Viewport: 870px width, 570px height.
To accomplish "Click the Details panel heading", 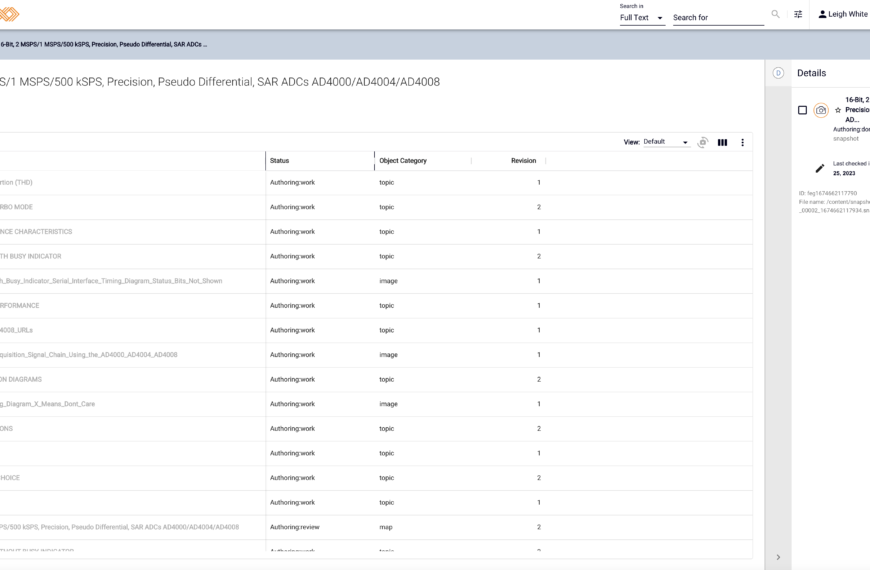I will 811,73.
